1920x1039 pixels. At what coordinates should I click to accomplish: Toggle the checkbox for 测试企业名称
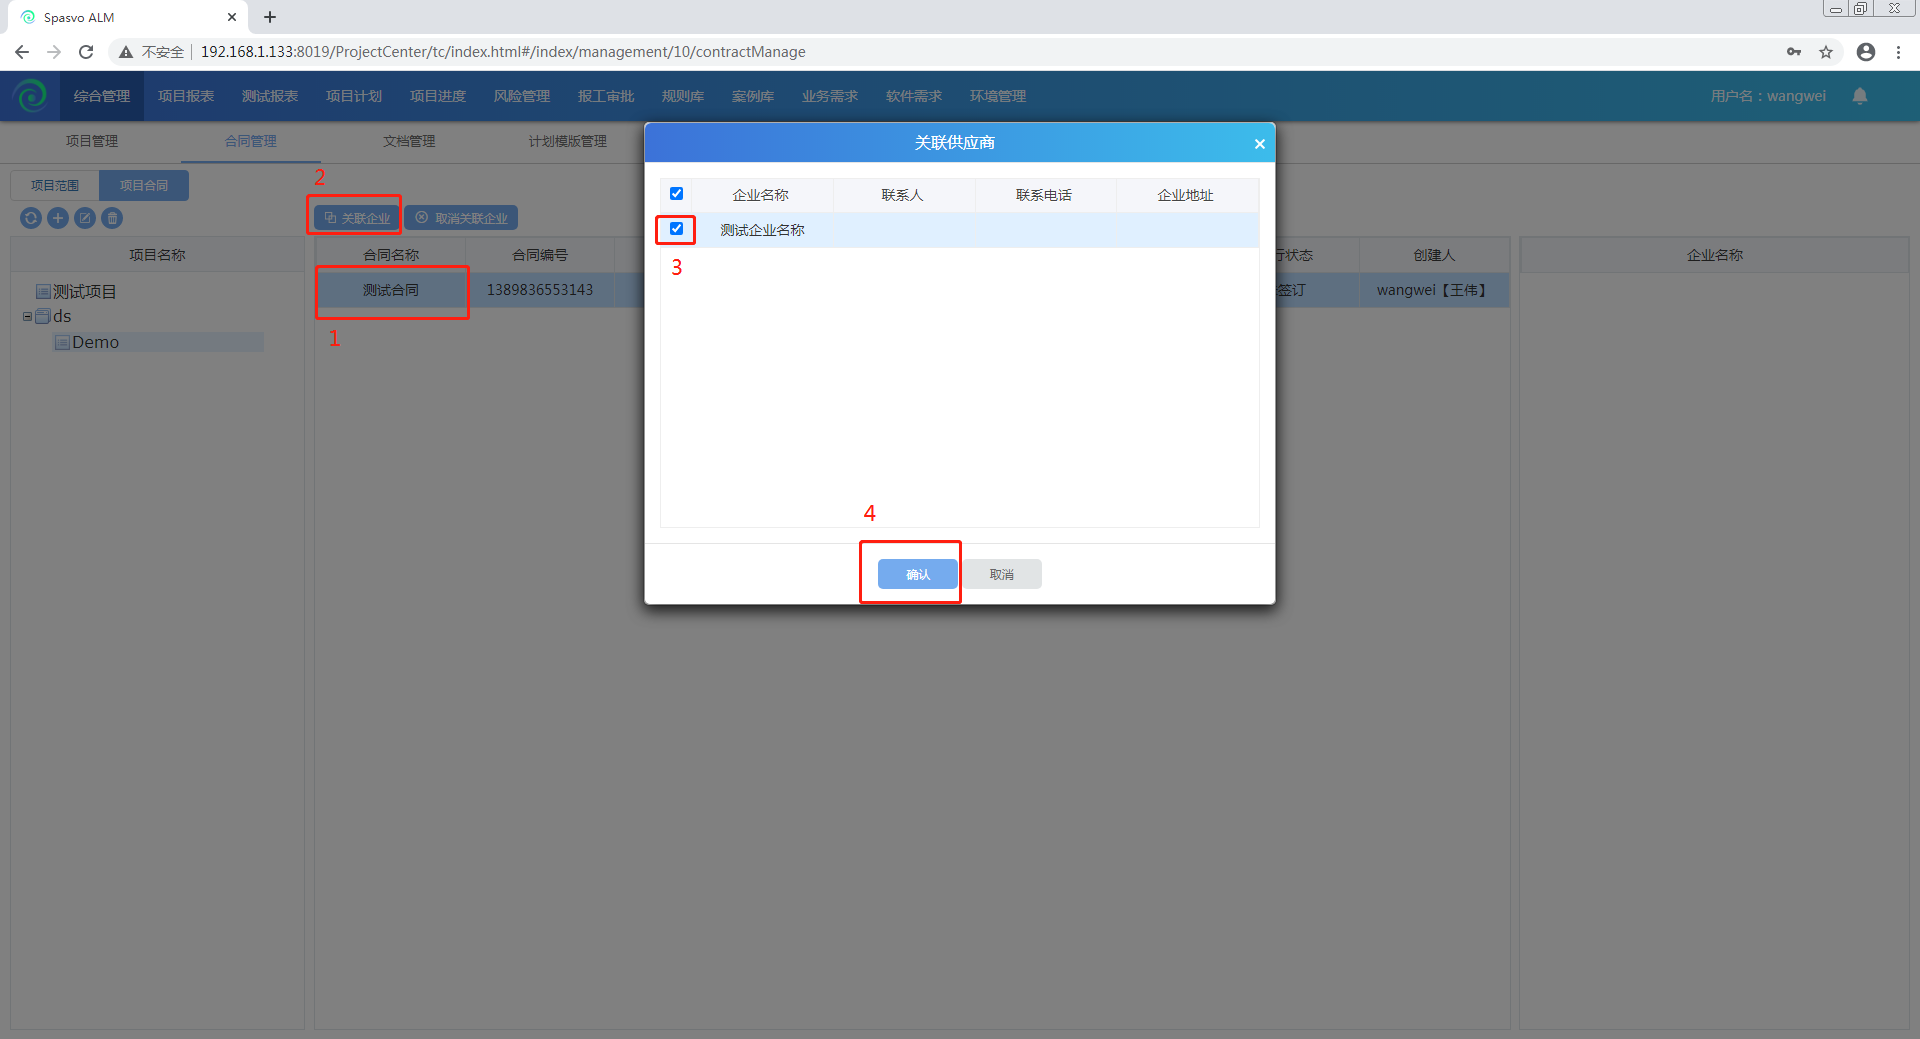pos(676,229)
